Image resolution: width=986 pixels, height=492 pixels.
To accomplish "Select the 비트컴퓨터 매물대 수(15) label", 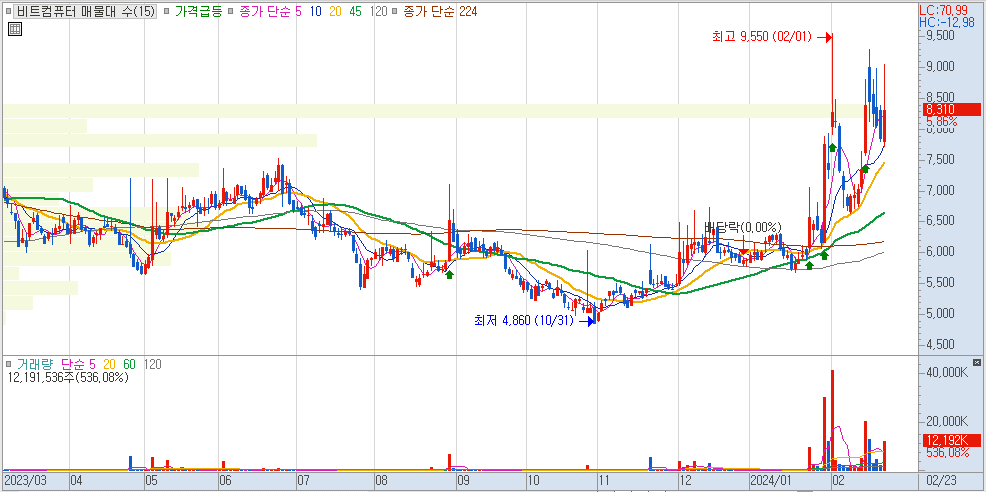I will [86, 11].
